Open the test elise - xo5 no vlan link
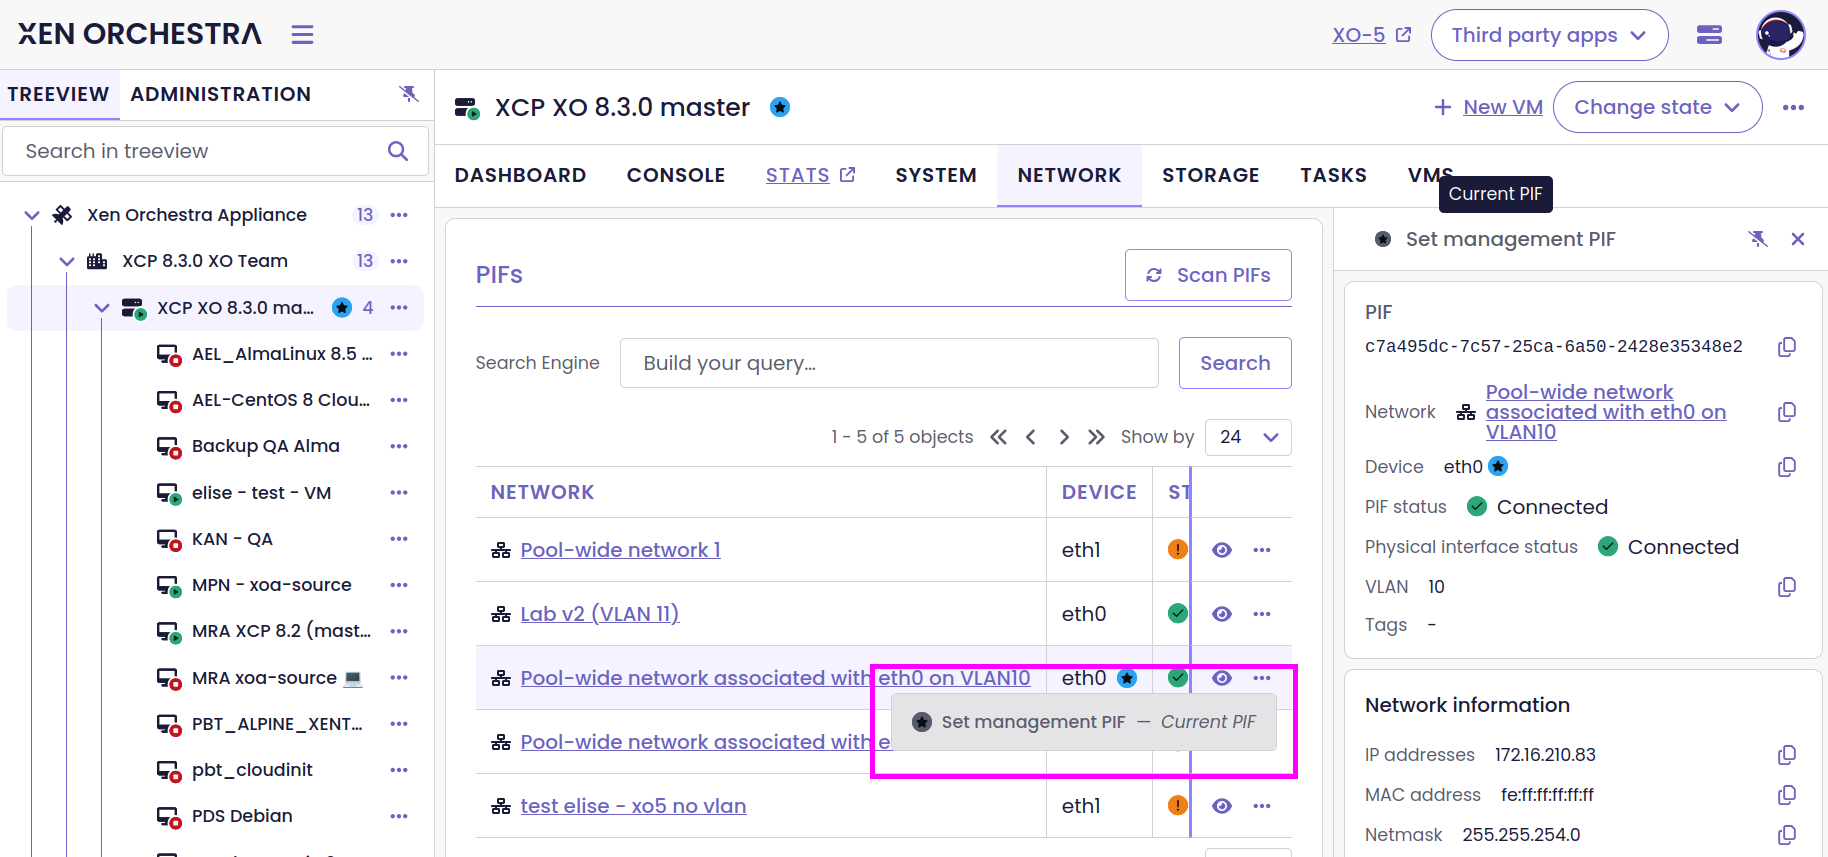This screenshot has height=857, width=1828. click(633, 806)
